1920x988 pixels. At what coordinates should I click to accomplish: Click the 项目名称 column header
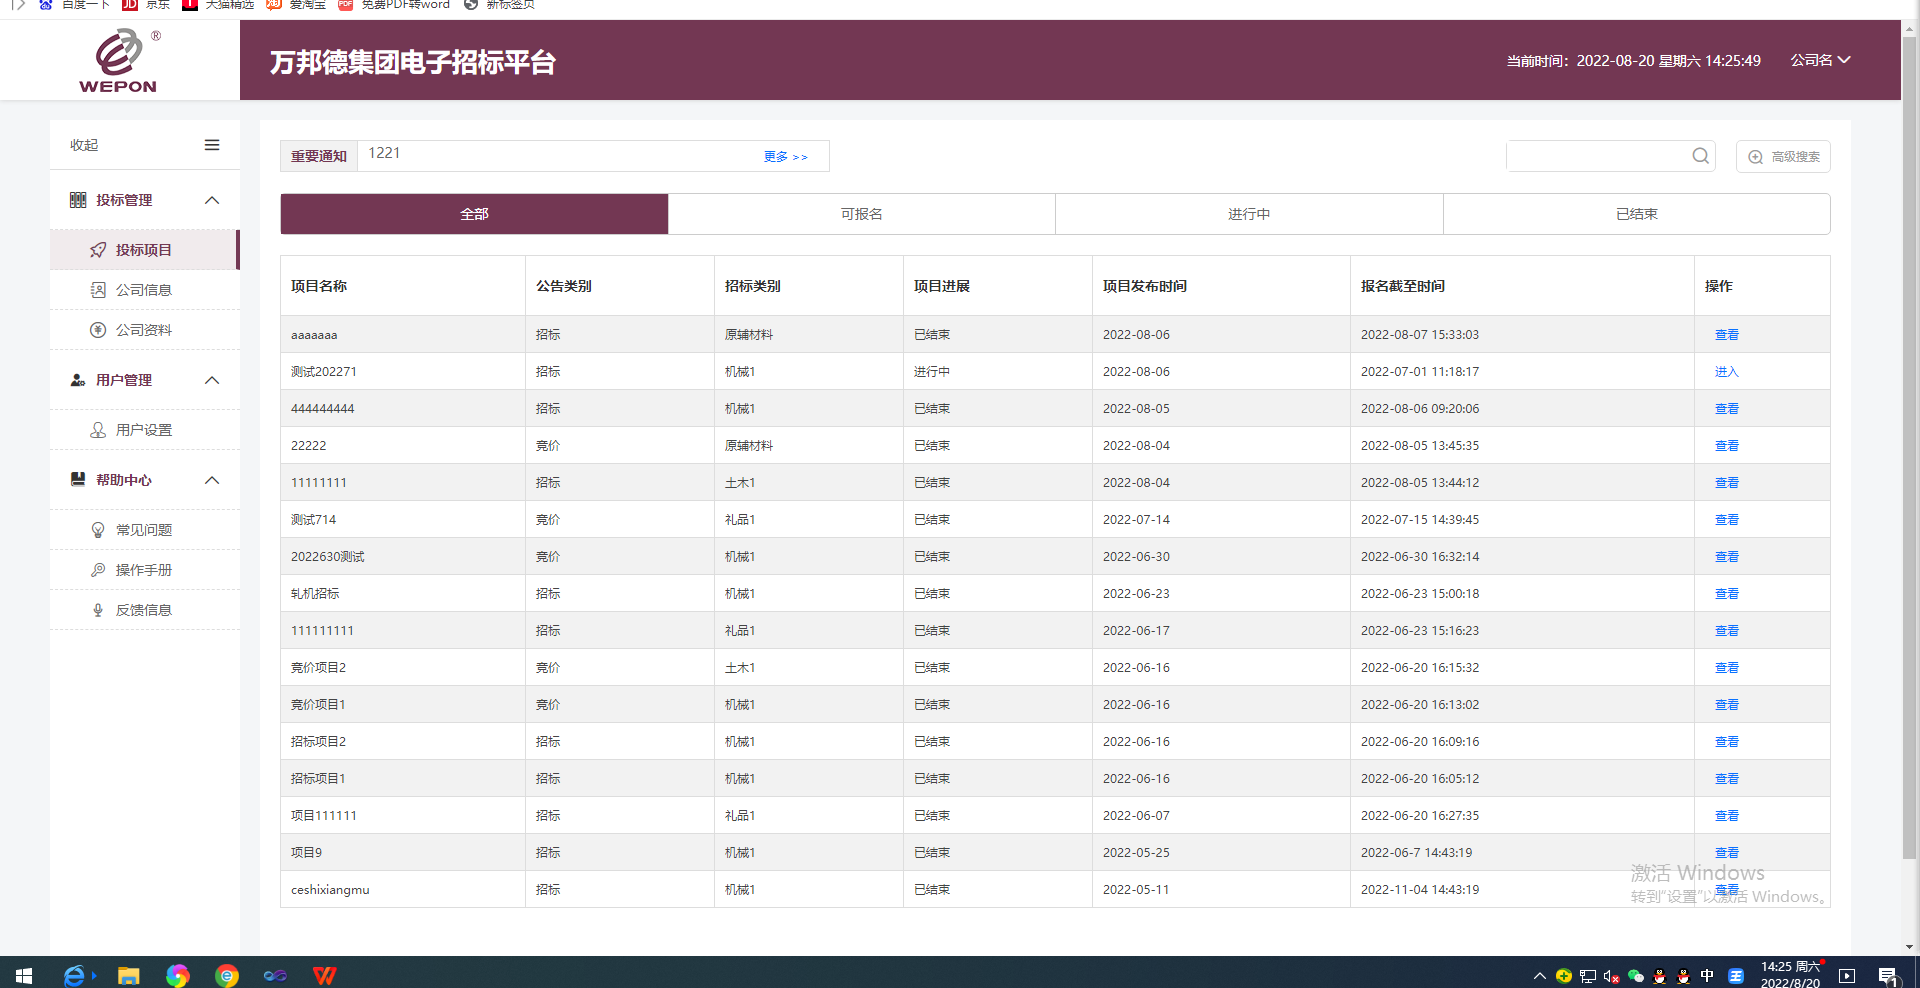coord(319,286)
